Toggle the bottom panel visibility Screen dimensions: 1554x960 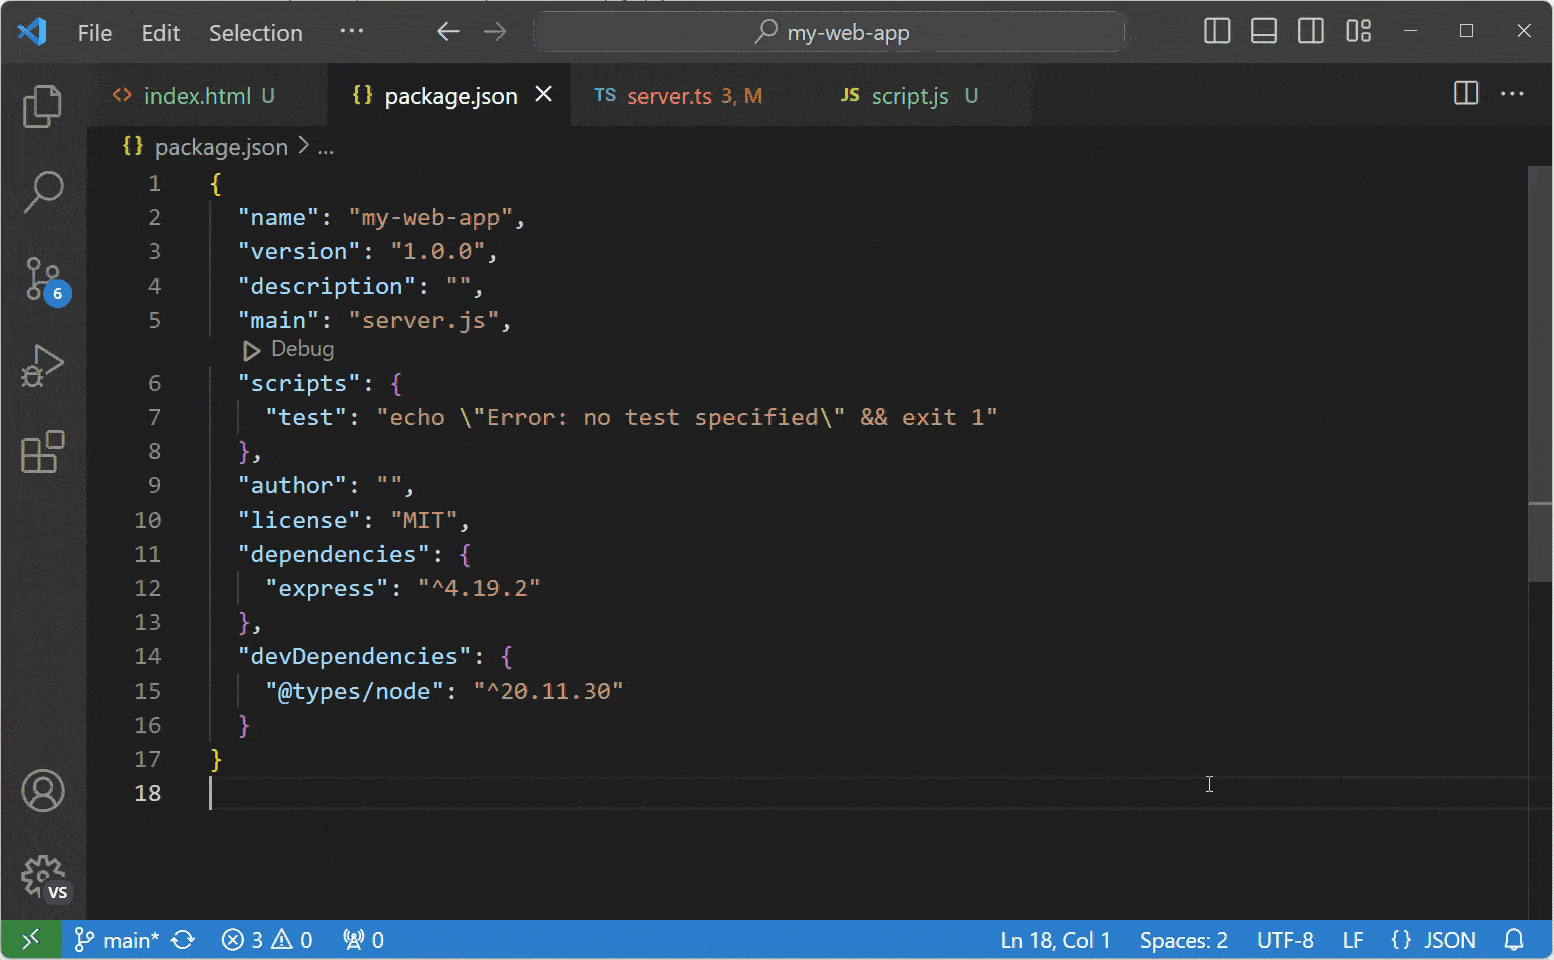[1264, 32]
